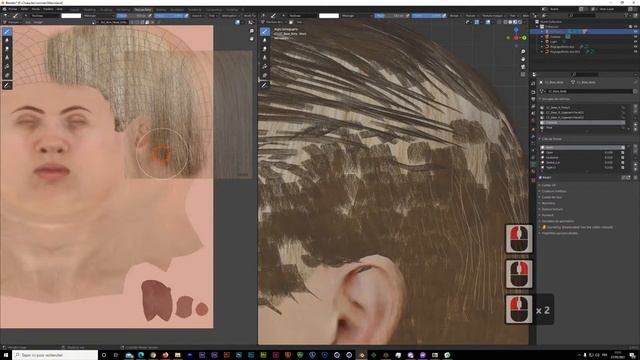
Task: Toggle camera view gizmo in the 3D viewport
Action: 523,67
